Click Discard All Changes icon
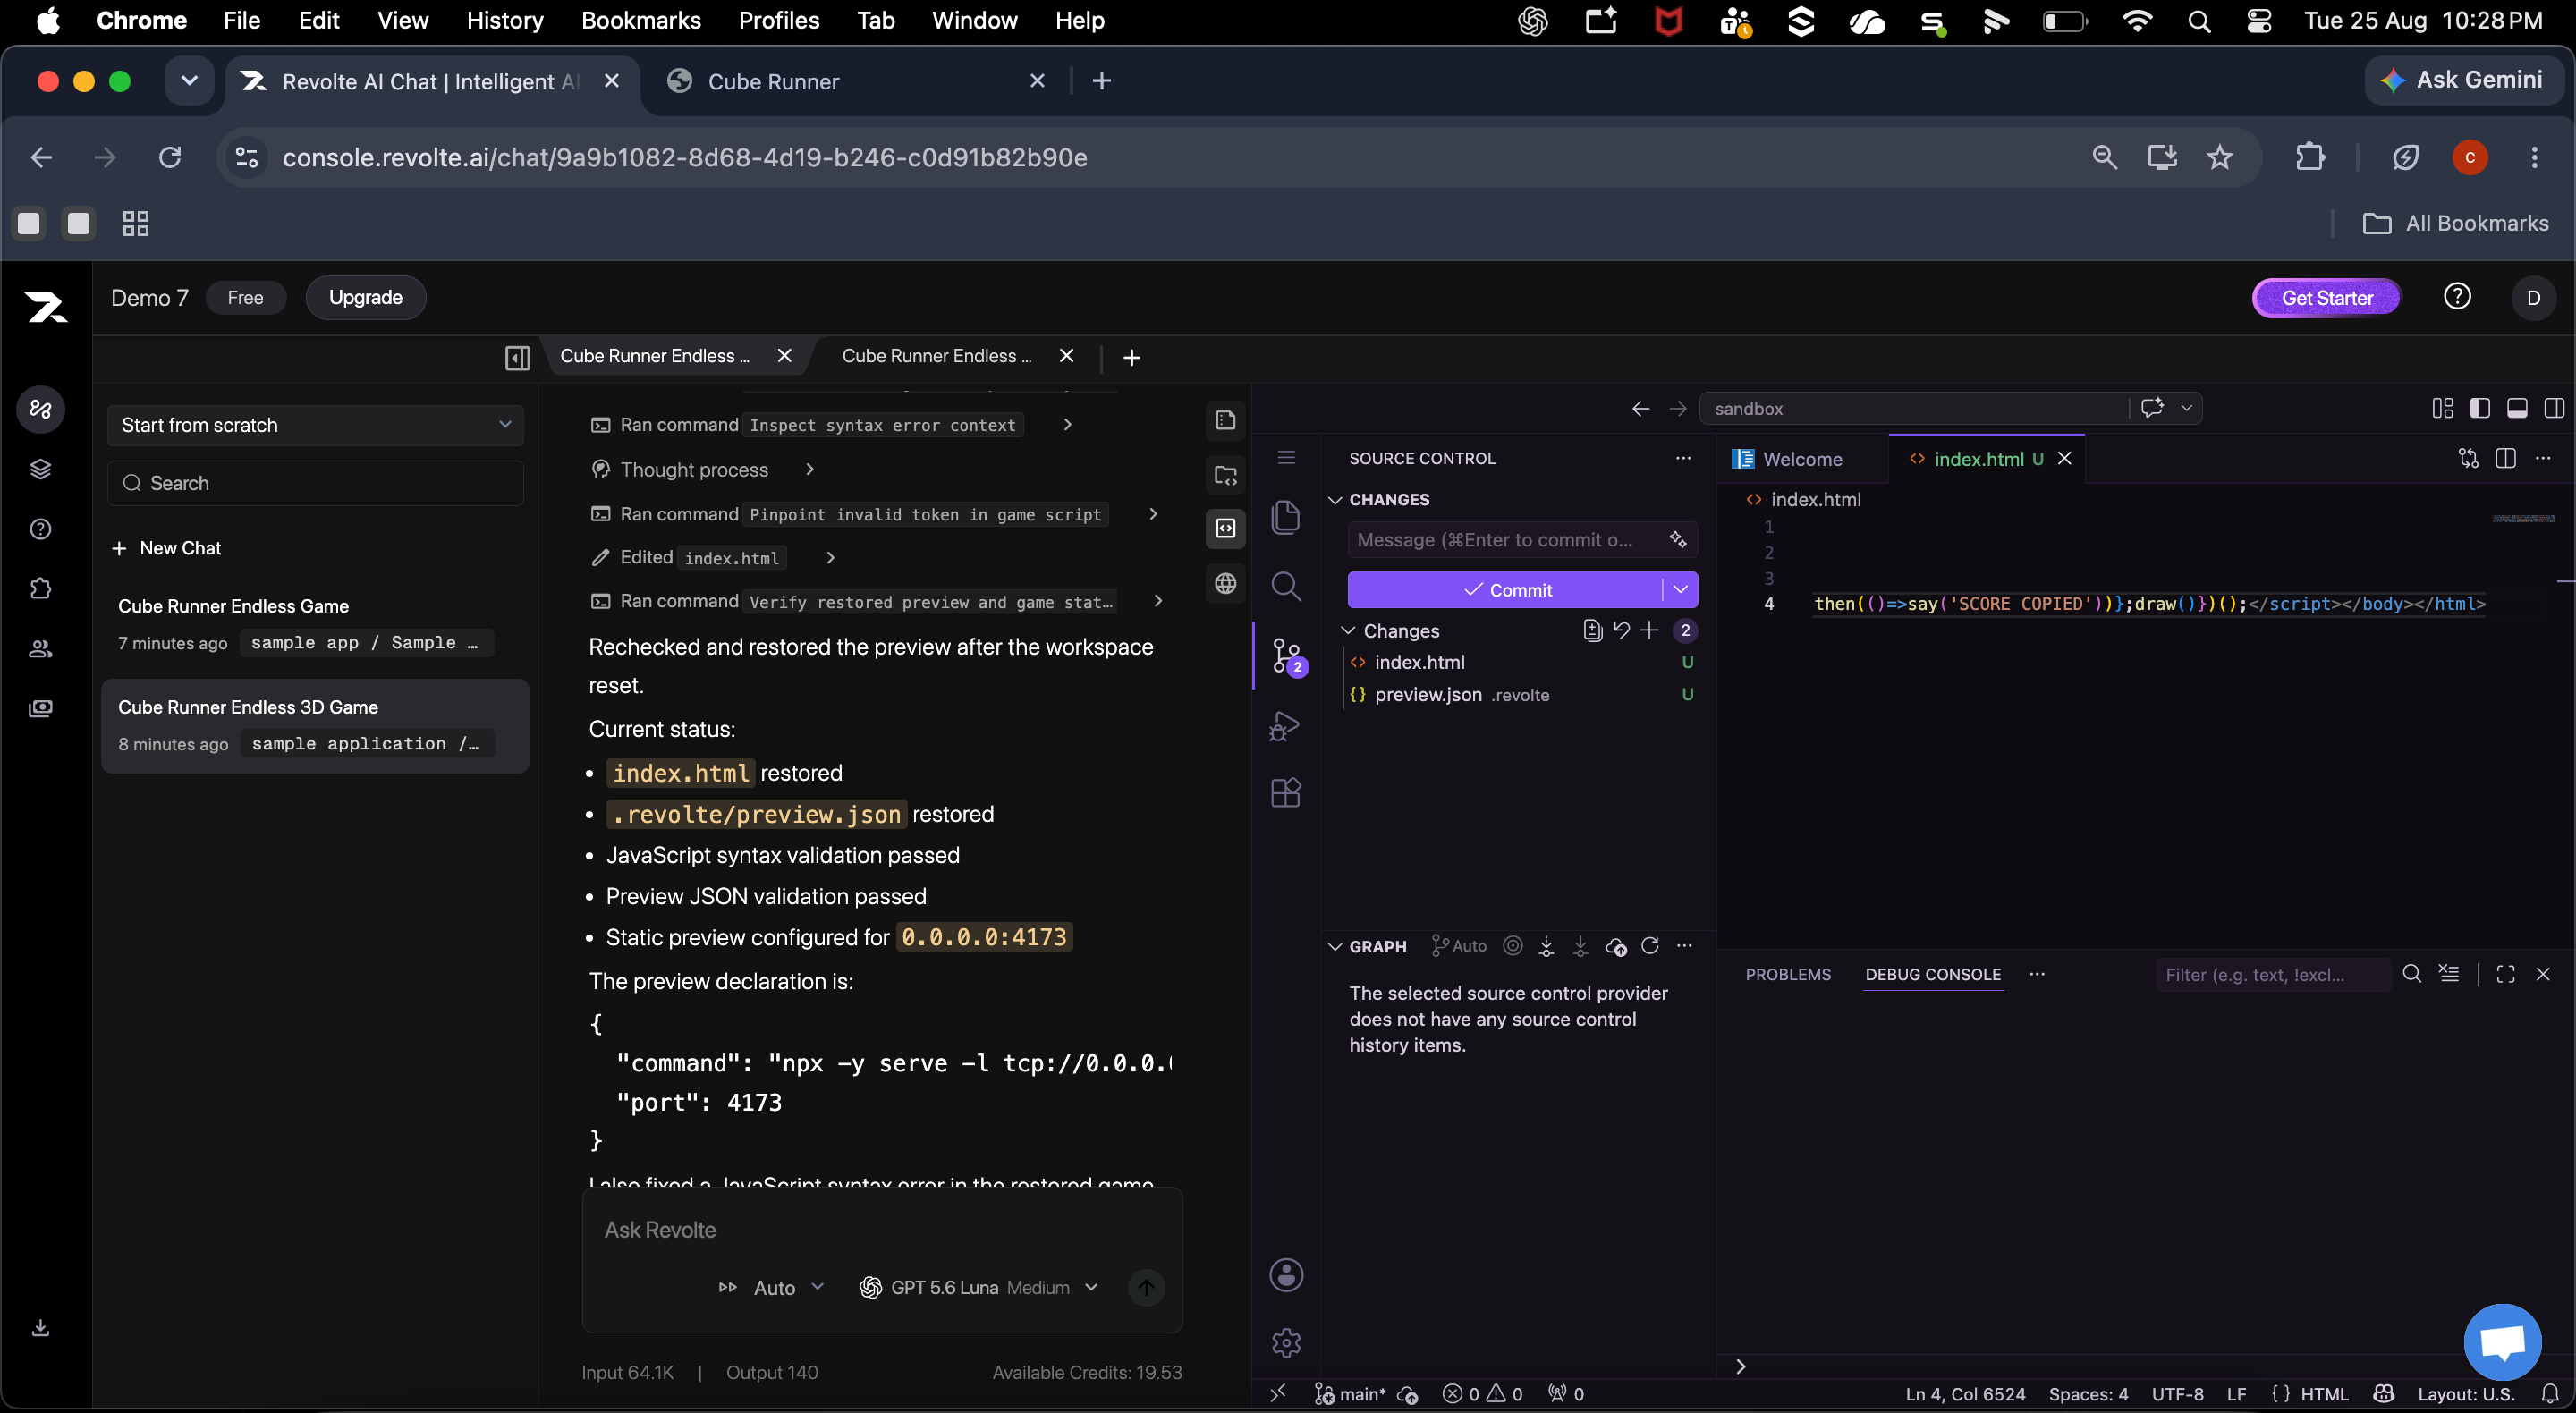Image resolution: width=2576 pixels, height=1413 pixels. (1621, 630)
